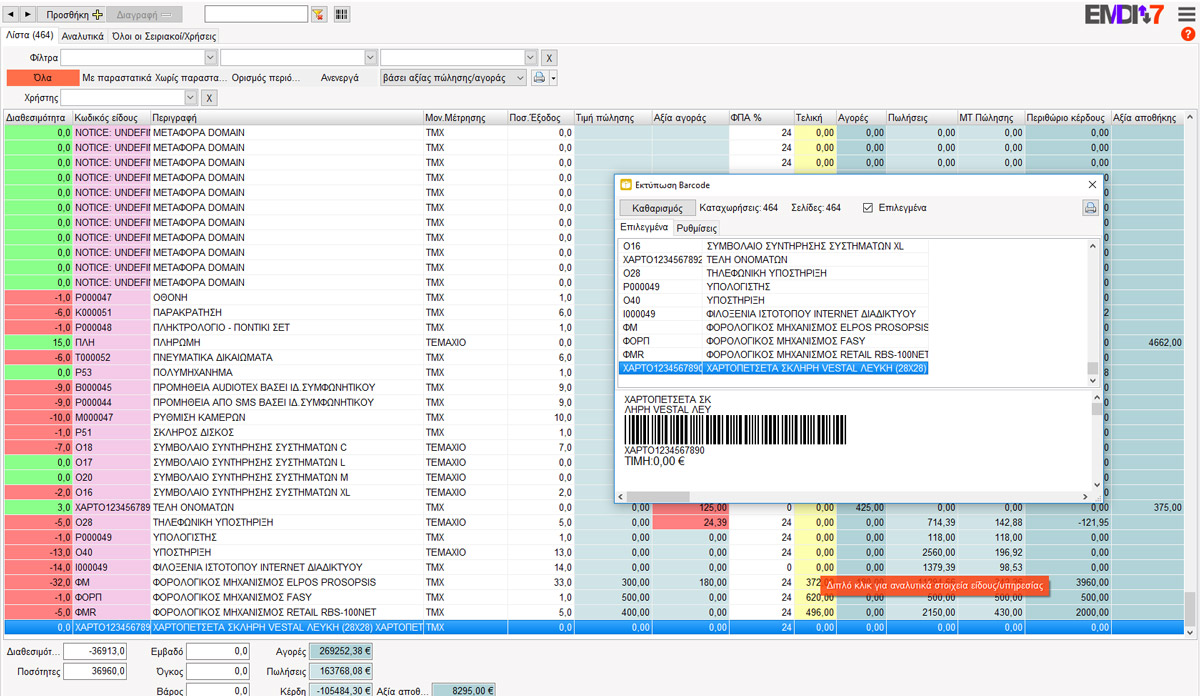Open the hamburger menu top right
1200x696 pixels.
coord(1186,13)
